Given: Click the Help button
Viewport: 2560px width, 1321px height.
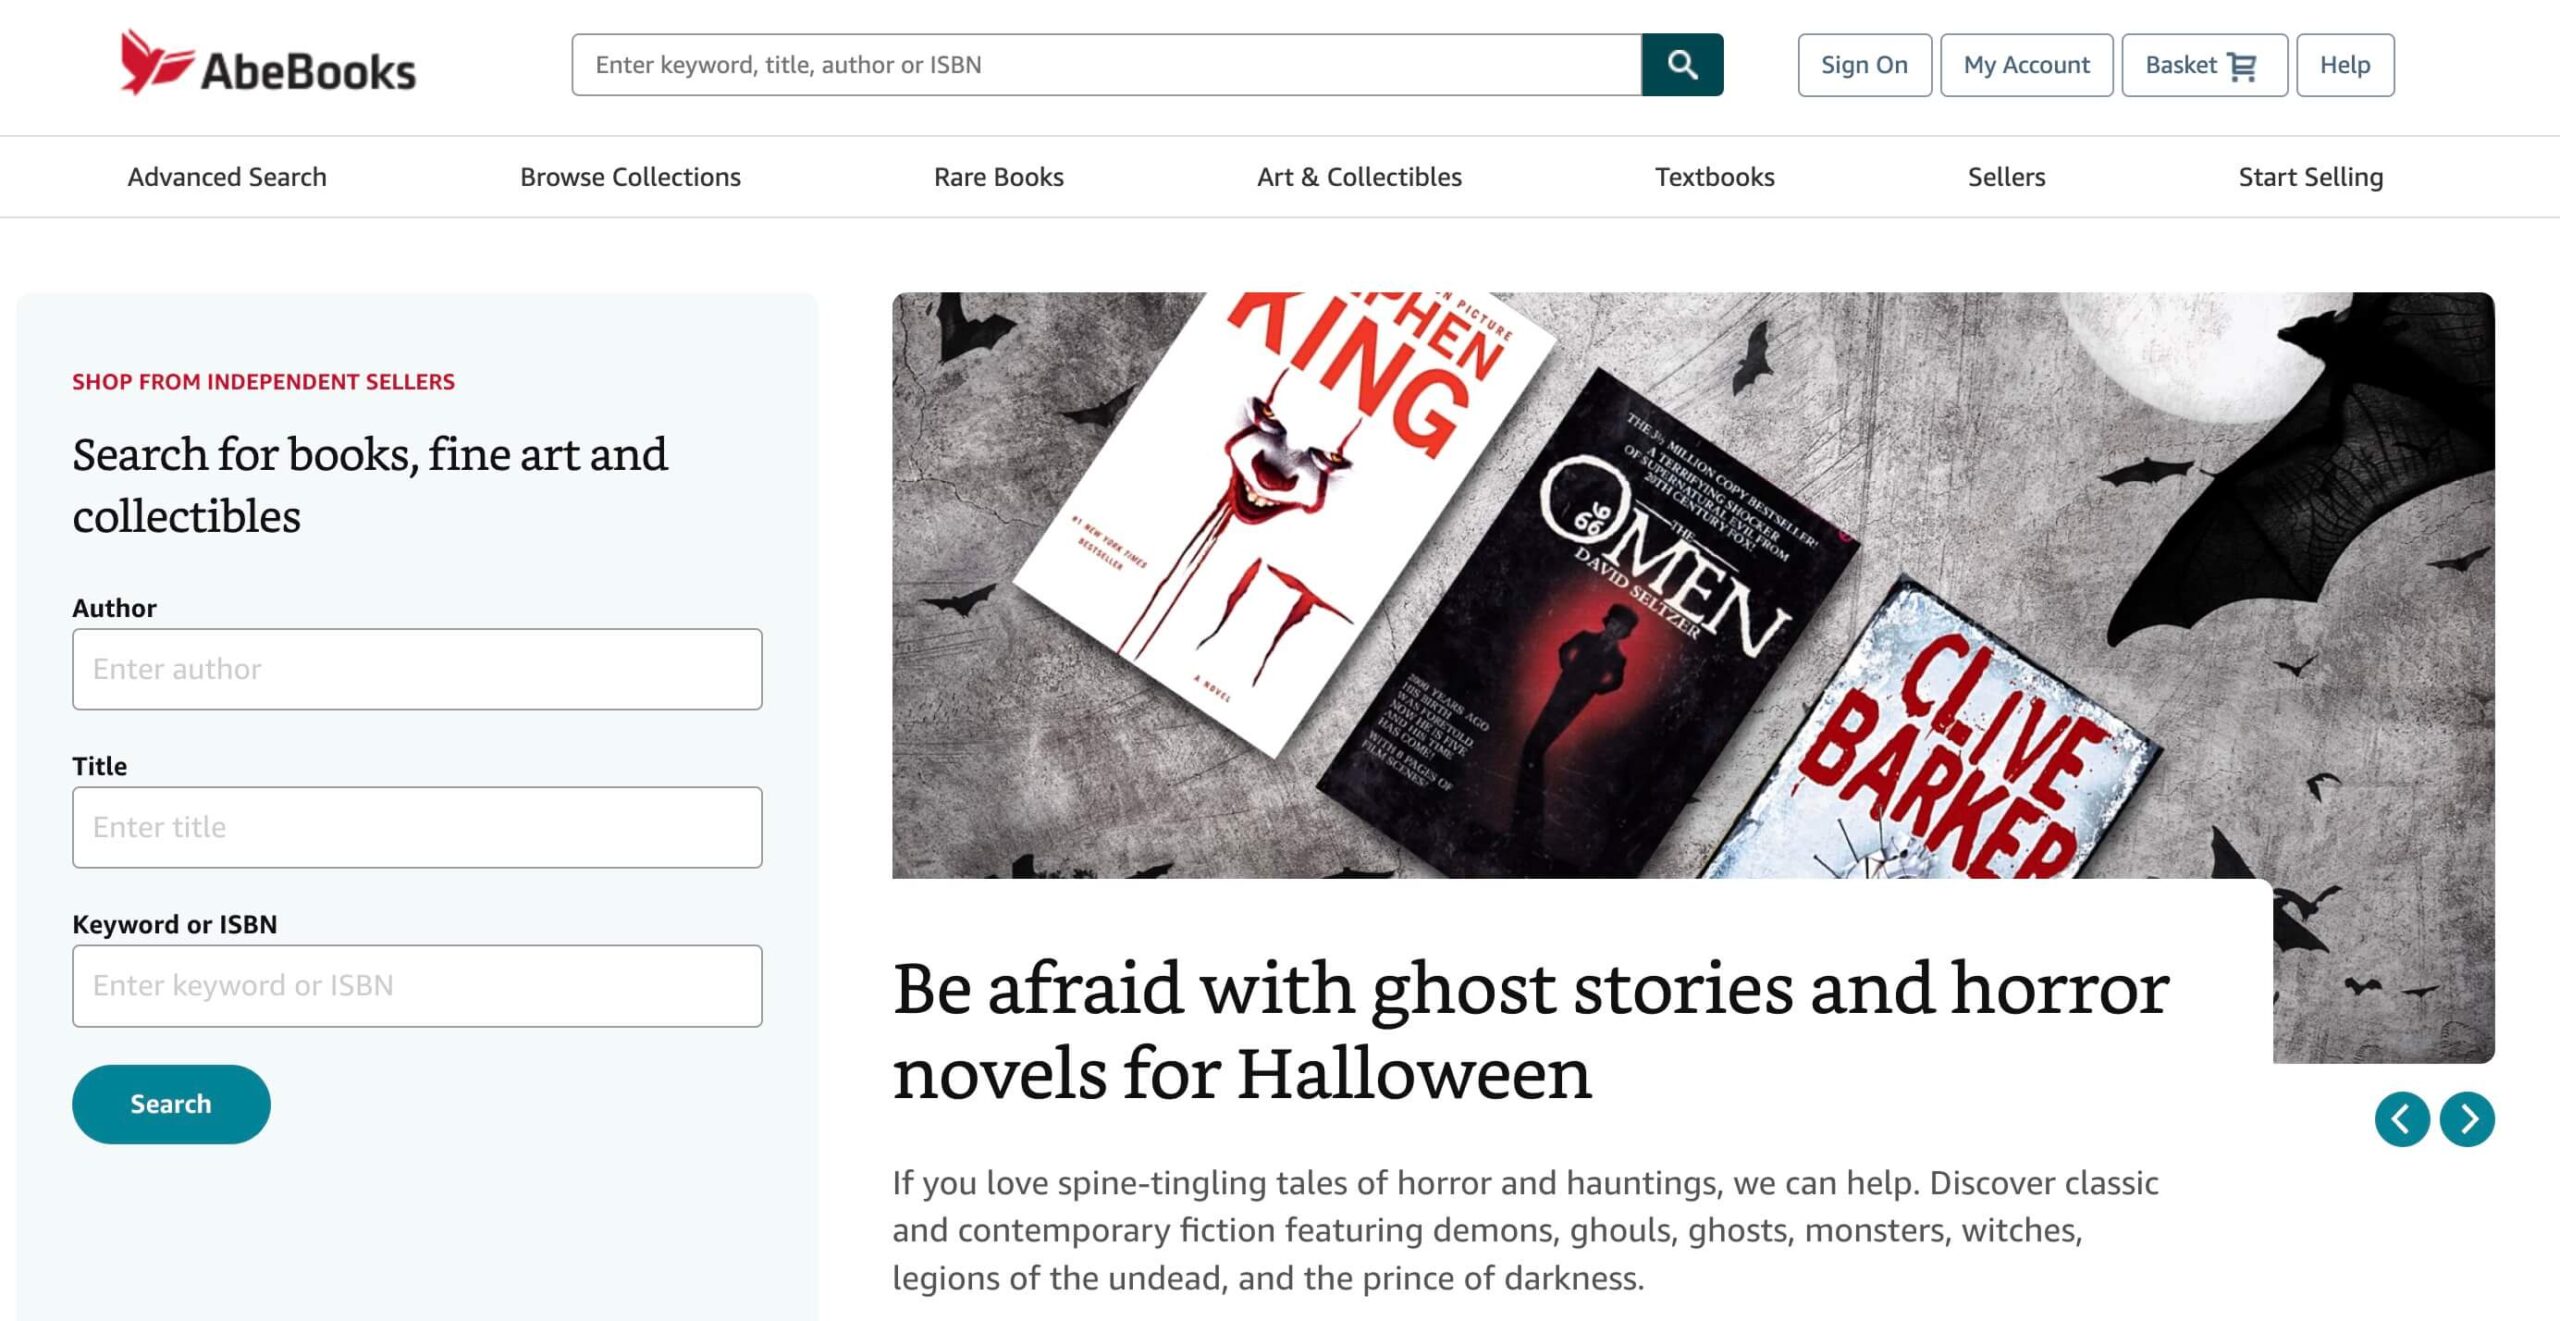Looking at the screenshot, I should [2345, 64].
